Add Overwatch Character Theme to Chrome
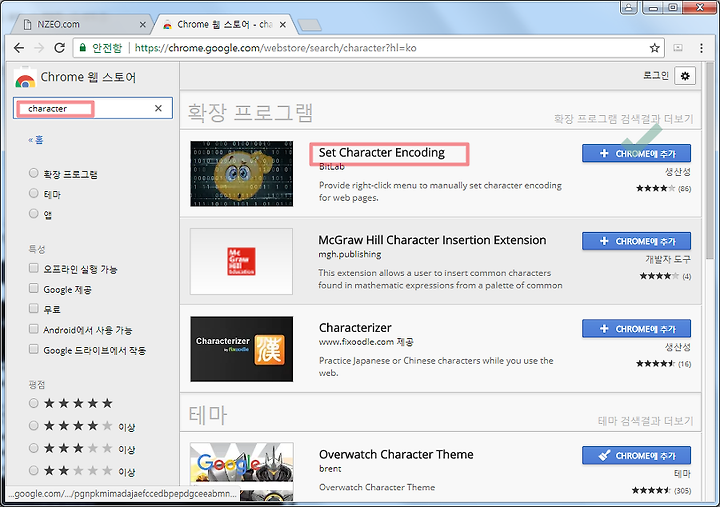This screenshot has height=507, width=720. pyautogui.click(x=636, y=456)
